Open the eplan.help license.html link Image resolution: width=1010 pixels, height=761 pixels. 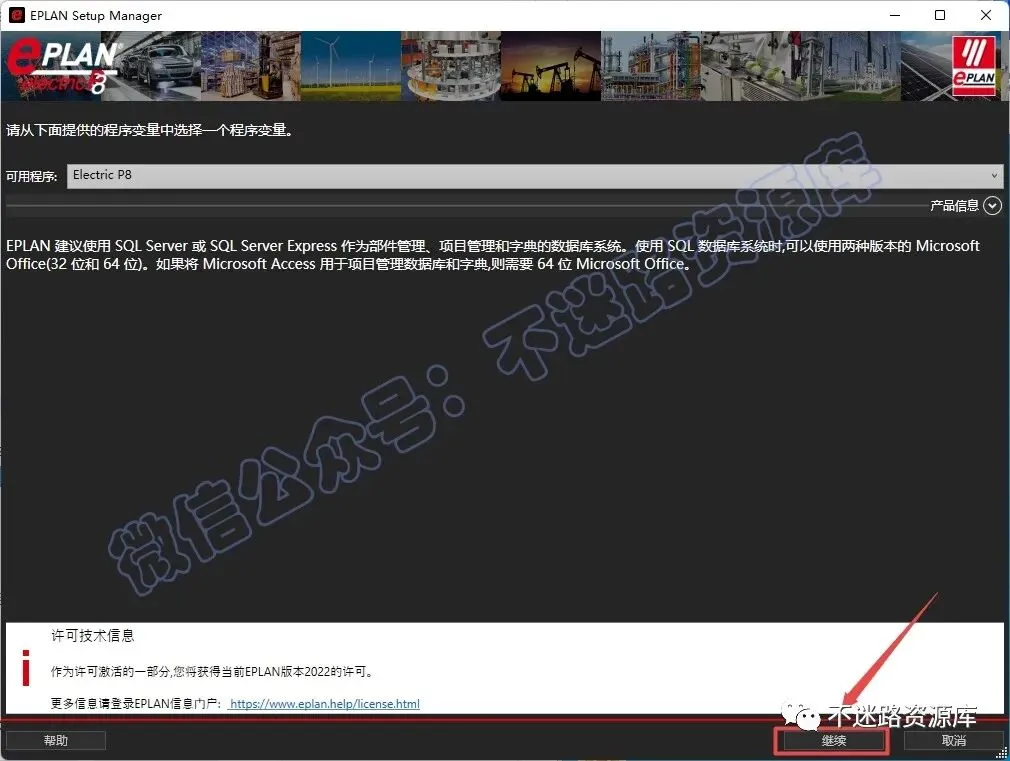(x=325, y=704)
